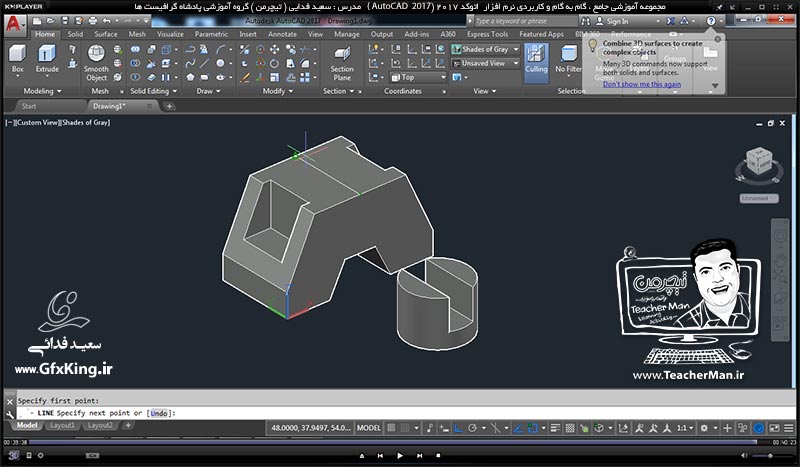The image size is (800, 467).
Task: Click the Sign In button
Action: point(613,21)
